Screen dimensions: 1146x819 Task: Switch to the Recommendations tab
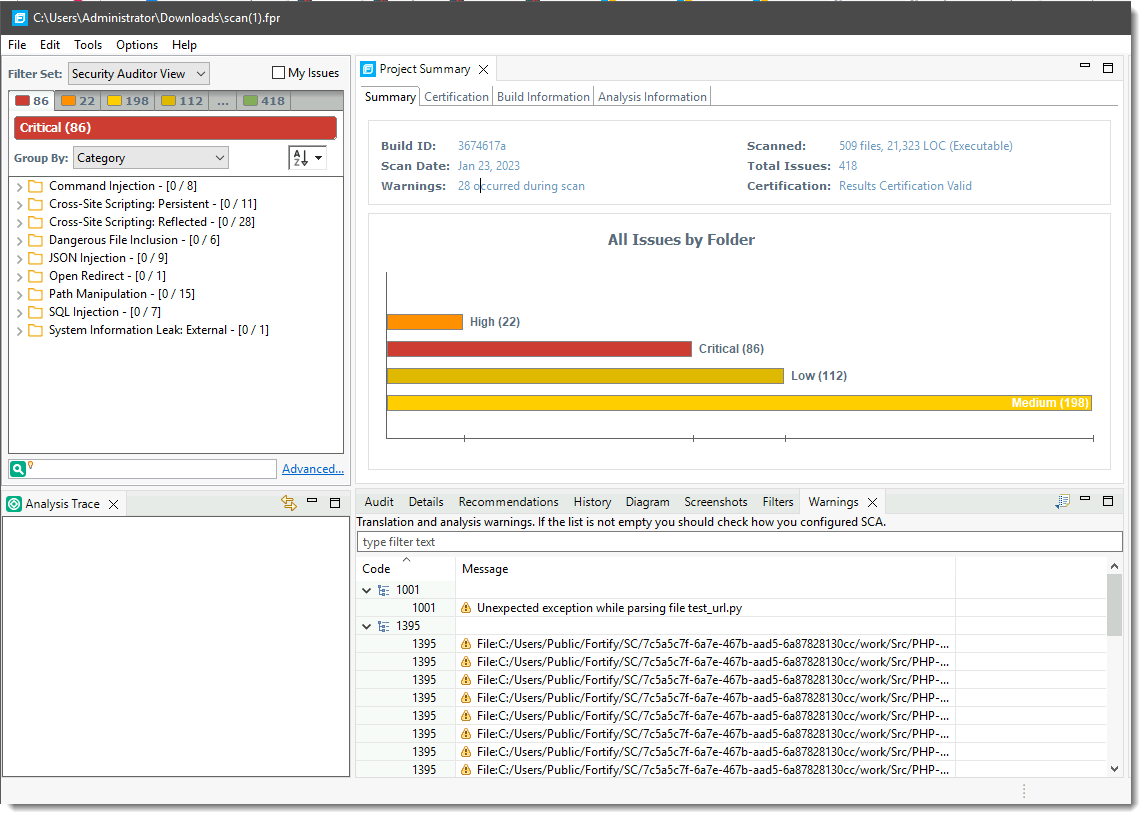(508, 501)
